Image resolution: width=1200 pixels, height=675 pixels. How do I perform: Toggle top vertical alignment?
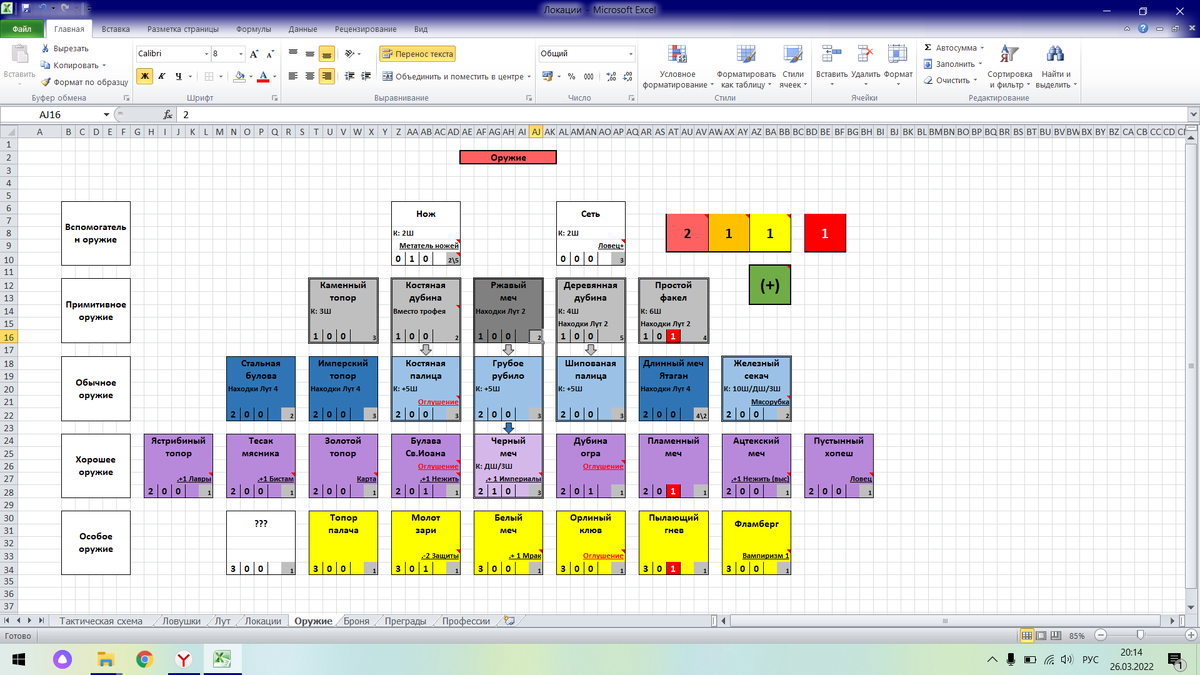click(295, 54)
